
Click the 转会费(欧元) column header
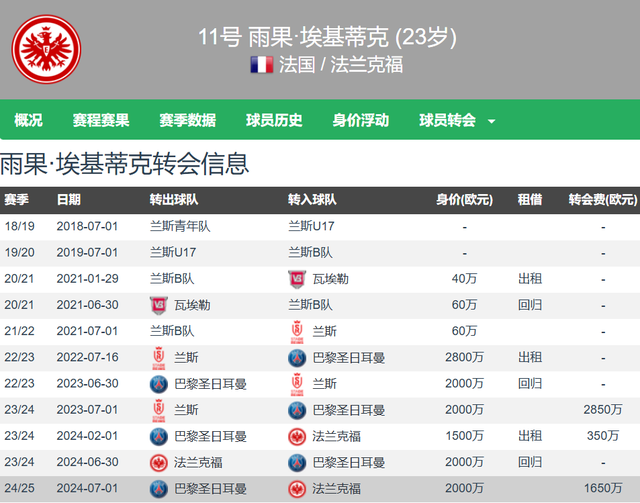coord(603,200)
